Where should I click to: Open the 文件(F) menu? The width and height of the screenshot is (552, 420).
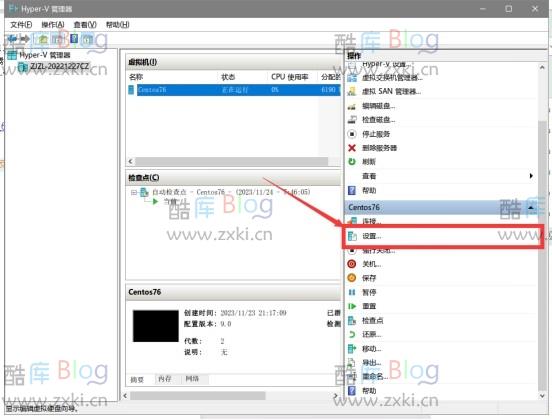(x=21, y=25)
